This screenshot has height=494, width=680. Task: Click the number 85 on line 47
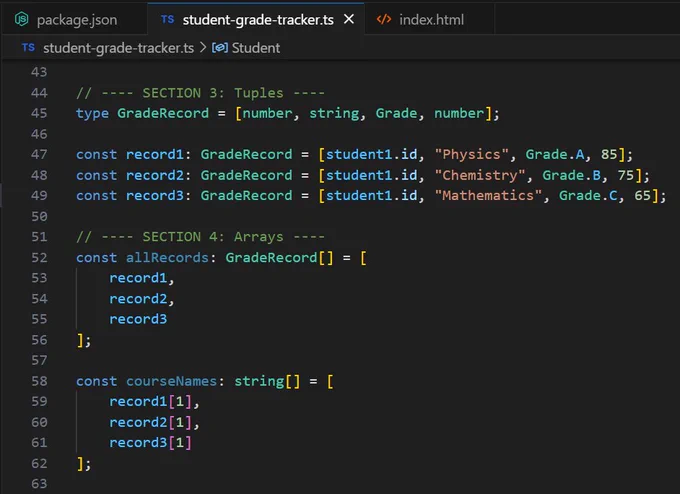point(609,154)
